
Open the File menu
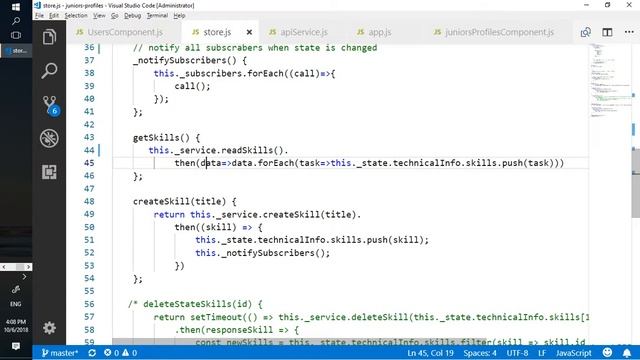tap(39, 16)
